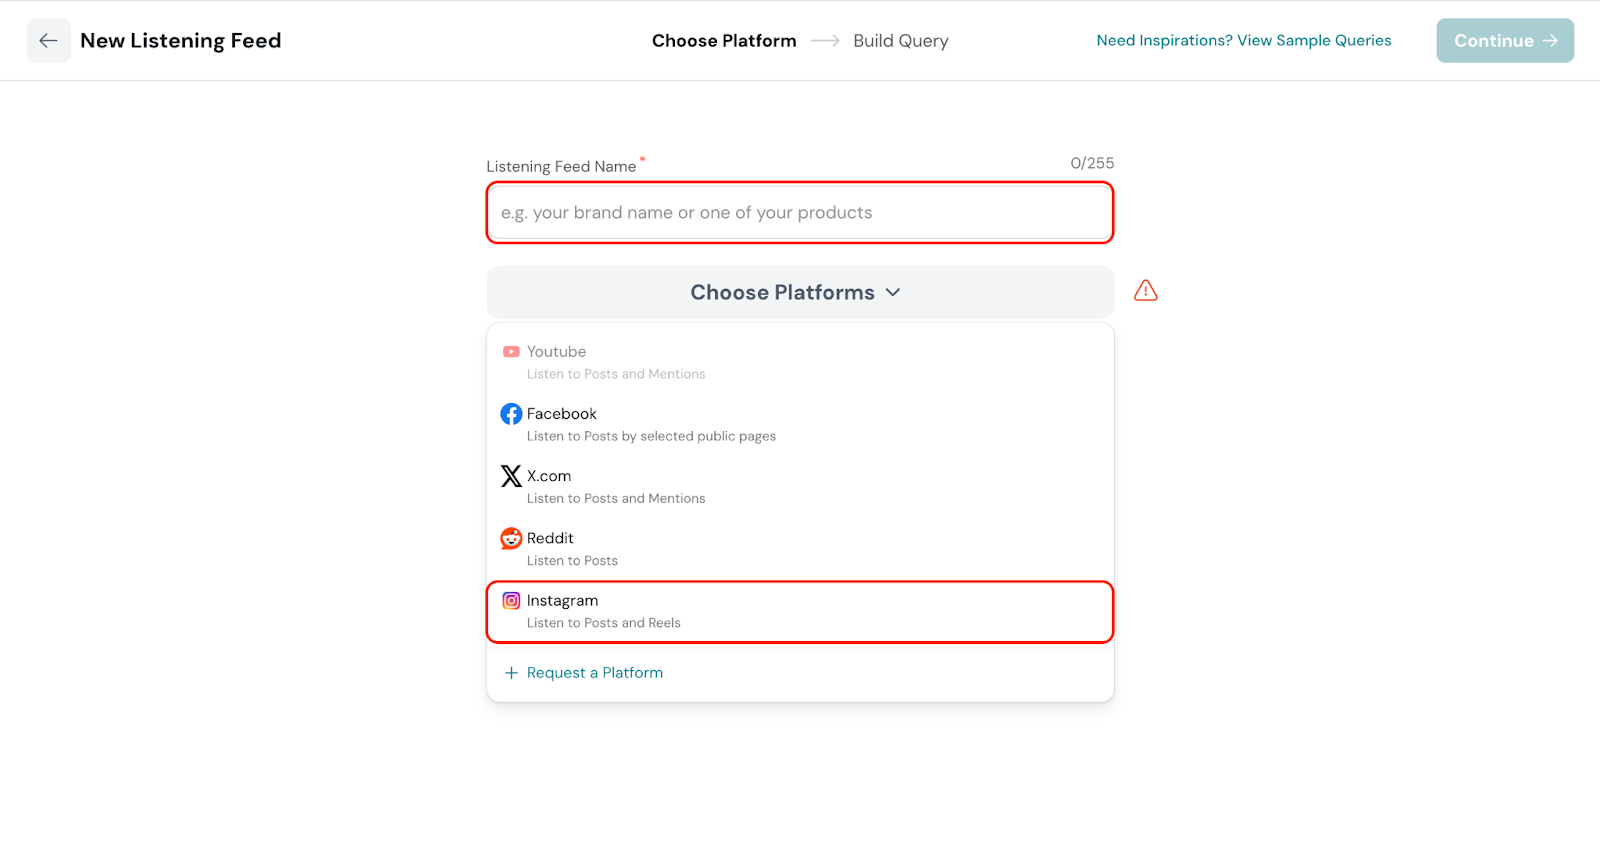1600x862 pixels.
Task: Click the Facebook logo icon
Action: 511,414
